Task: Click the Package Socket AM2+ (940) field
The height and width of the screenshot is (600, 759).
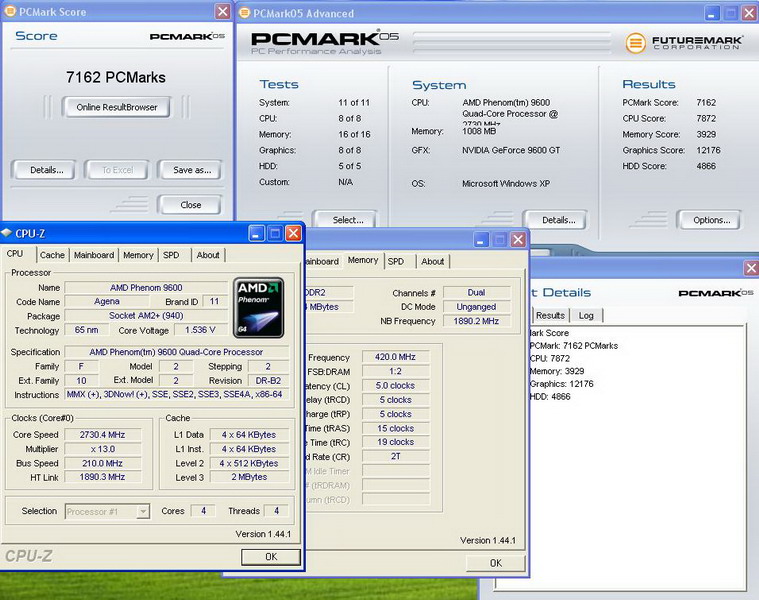Action: coord(146,315)
